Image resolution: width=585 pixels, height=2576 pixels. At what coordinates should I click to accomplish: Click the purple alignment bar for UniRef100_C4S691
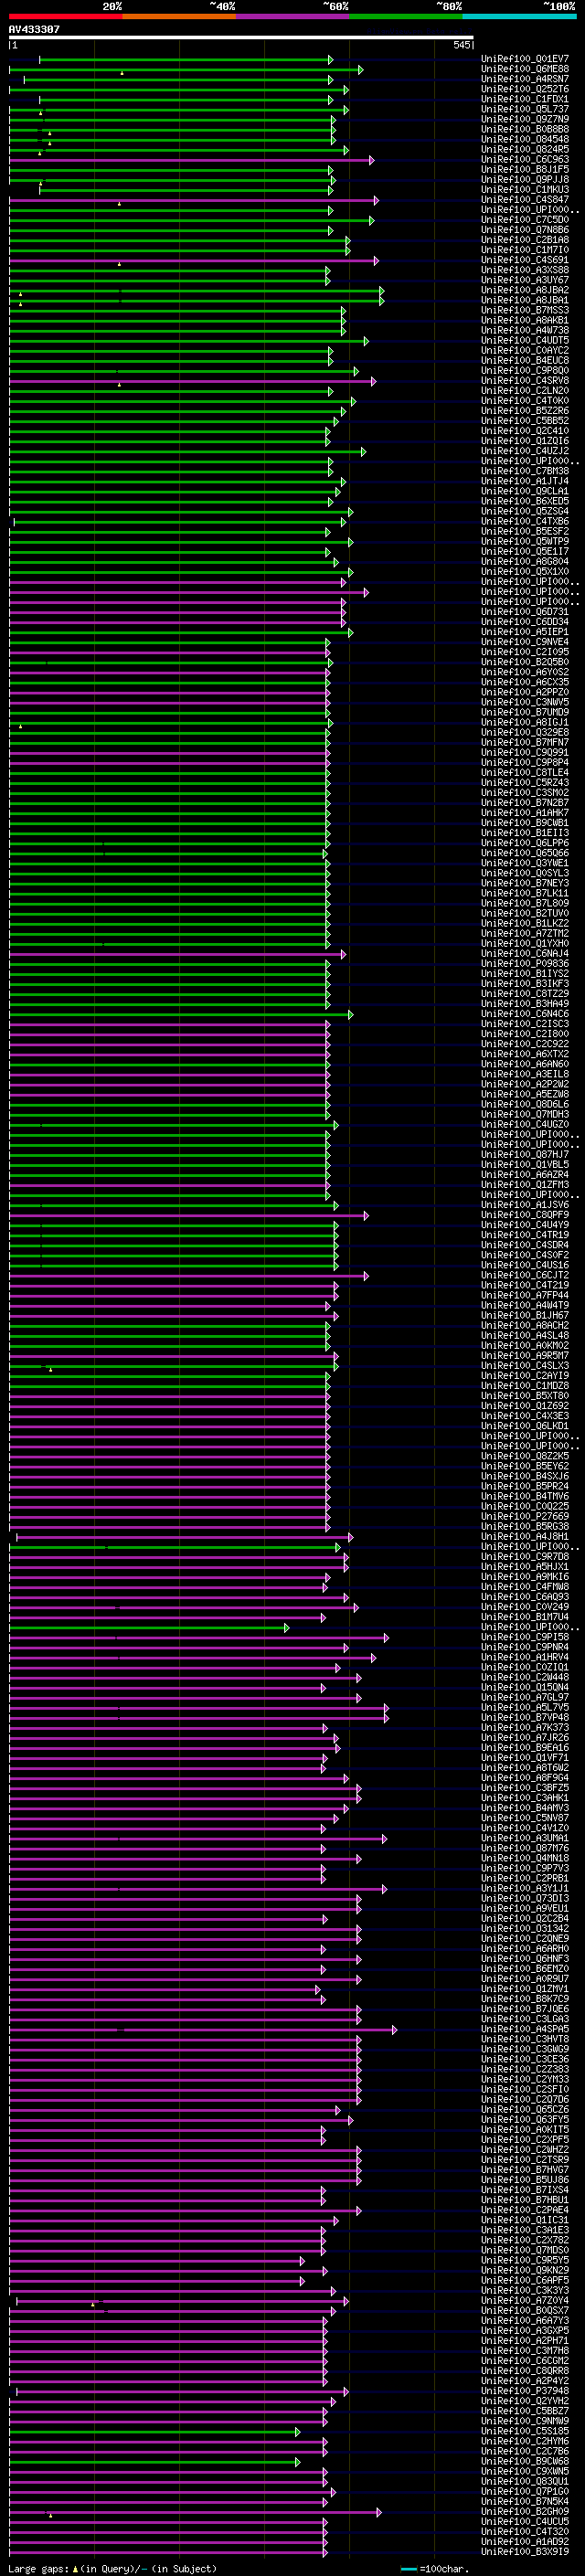(194, 261)
